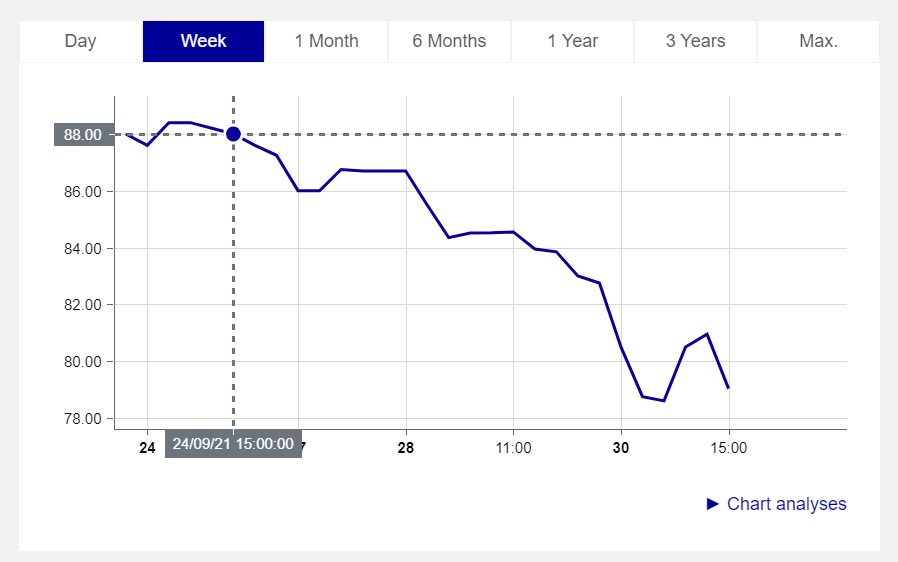The height and width of the screenshot is (562, 898).
Task: Click the highlighted data point dot on the chart line
Action: pos(233,134)
